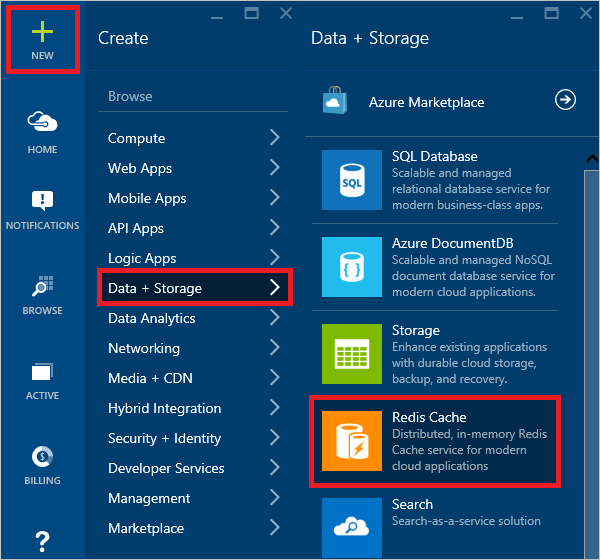The width and height of the screenshot is (600, 560).
Task: Expand the Mobile Apps chevron
Action: tap(275, 198)
